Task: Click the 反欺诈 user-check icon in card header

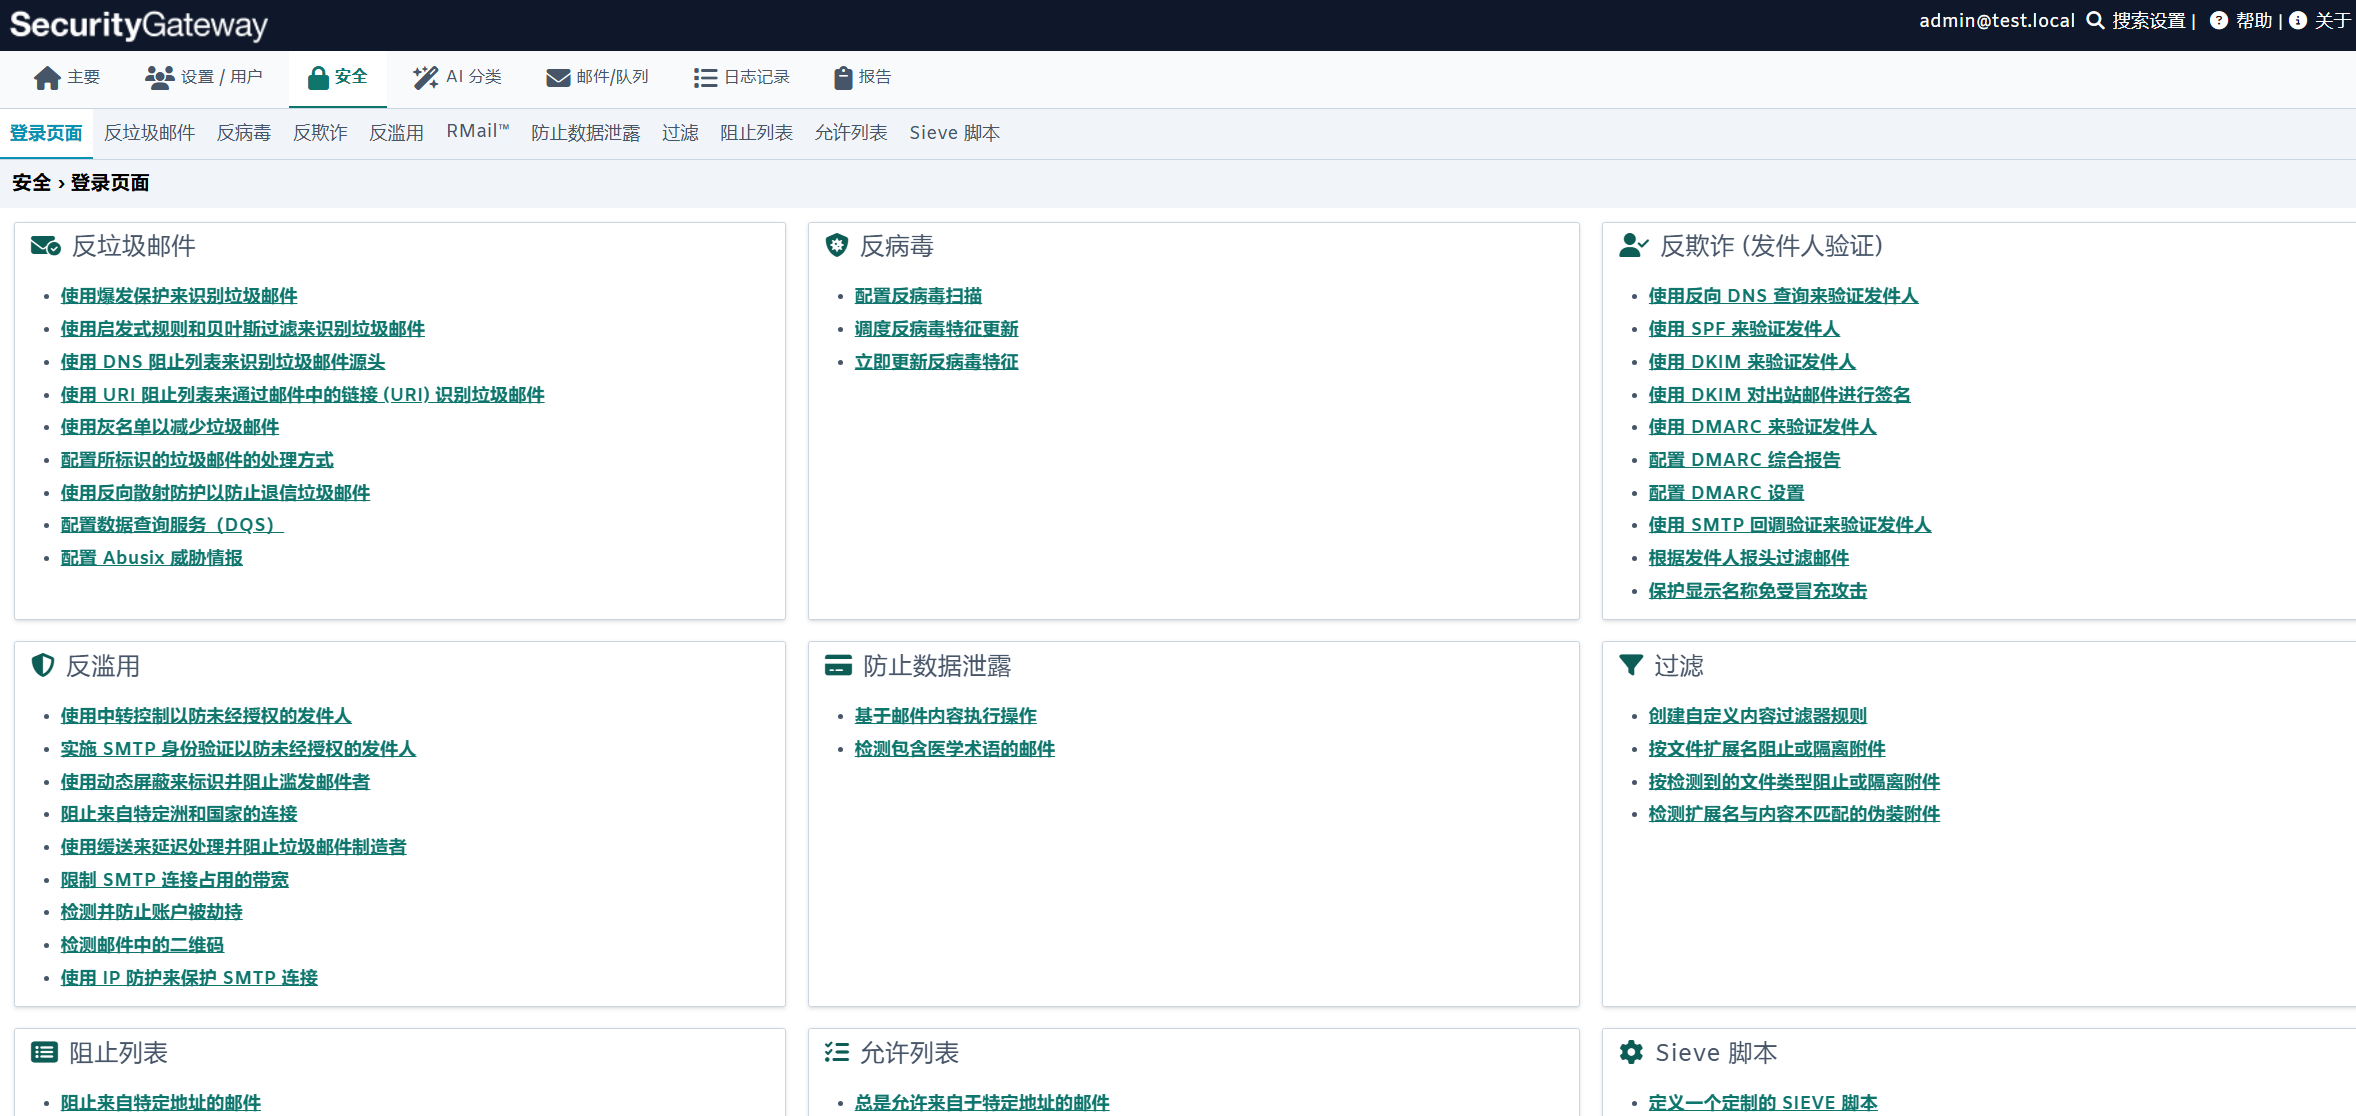Action: [x=1633, y=246]
